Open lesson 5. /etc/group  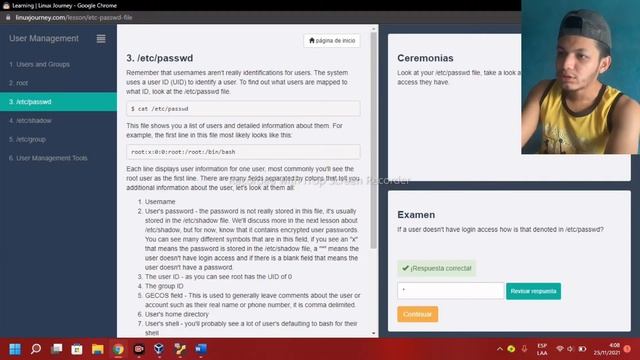coord(27,139)
